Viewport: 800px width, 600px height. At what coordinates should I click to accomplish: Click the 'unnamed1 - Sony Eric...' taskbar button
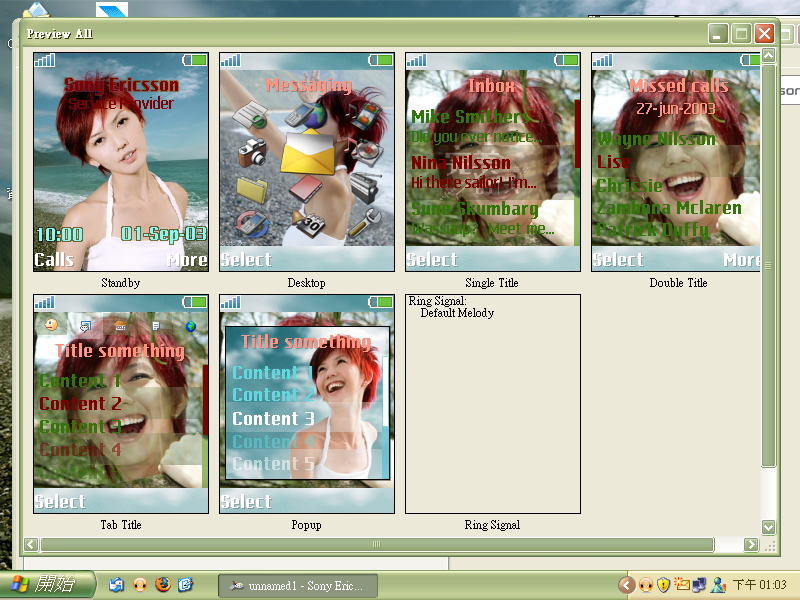click(298, 586)
